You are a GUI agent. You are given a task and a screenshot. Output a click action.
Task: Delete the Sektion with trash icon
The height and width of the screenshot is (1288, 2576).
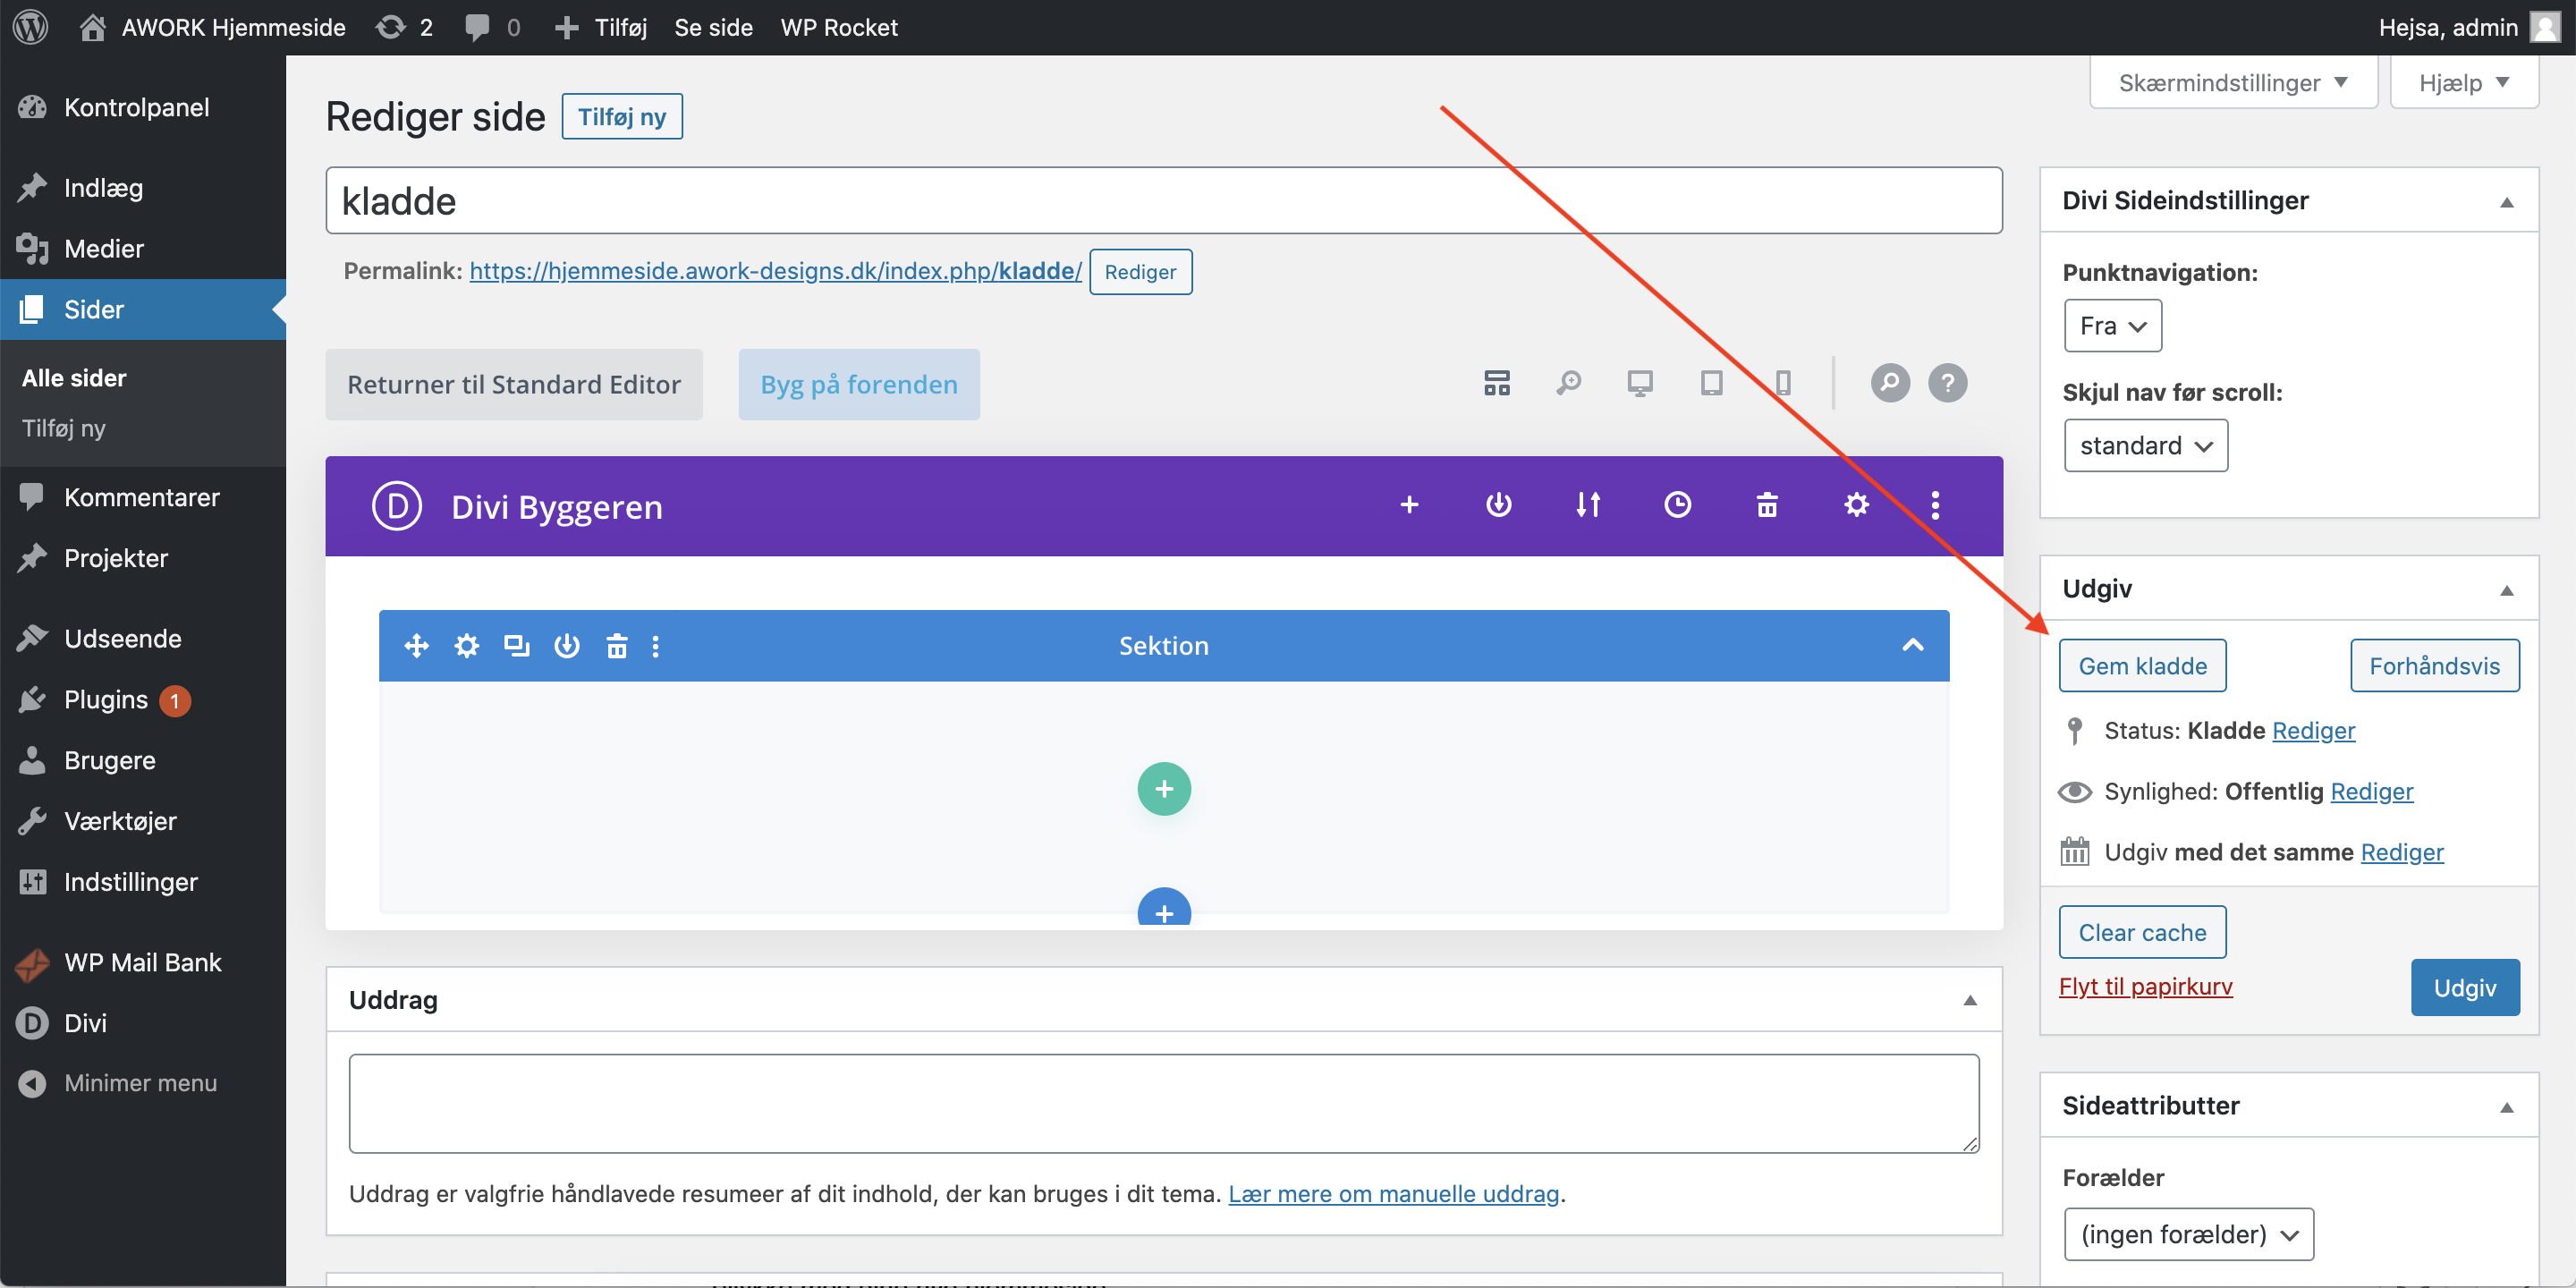point(617,646)
